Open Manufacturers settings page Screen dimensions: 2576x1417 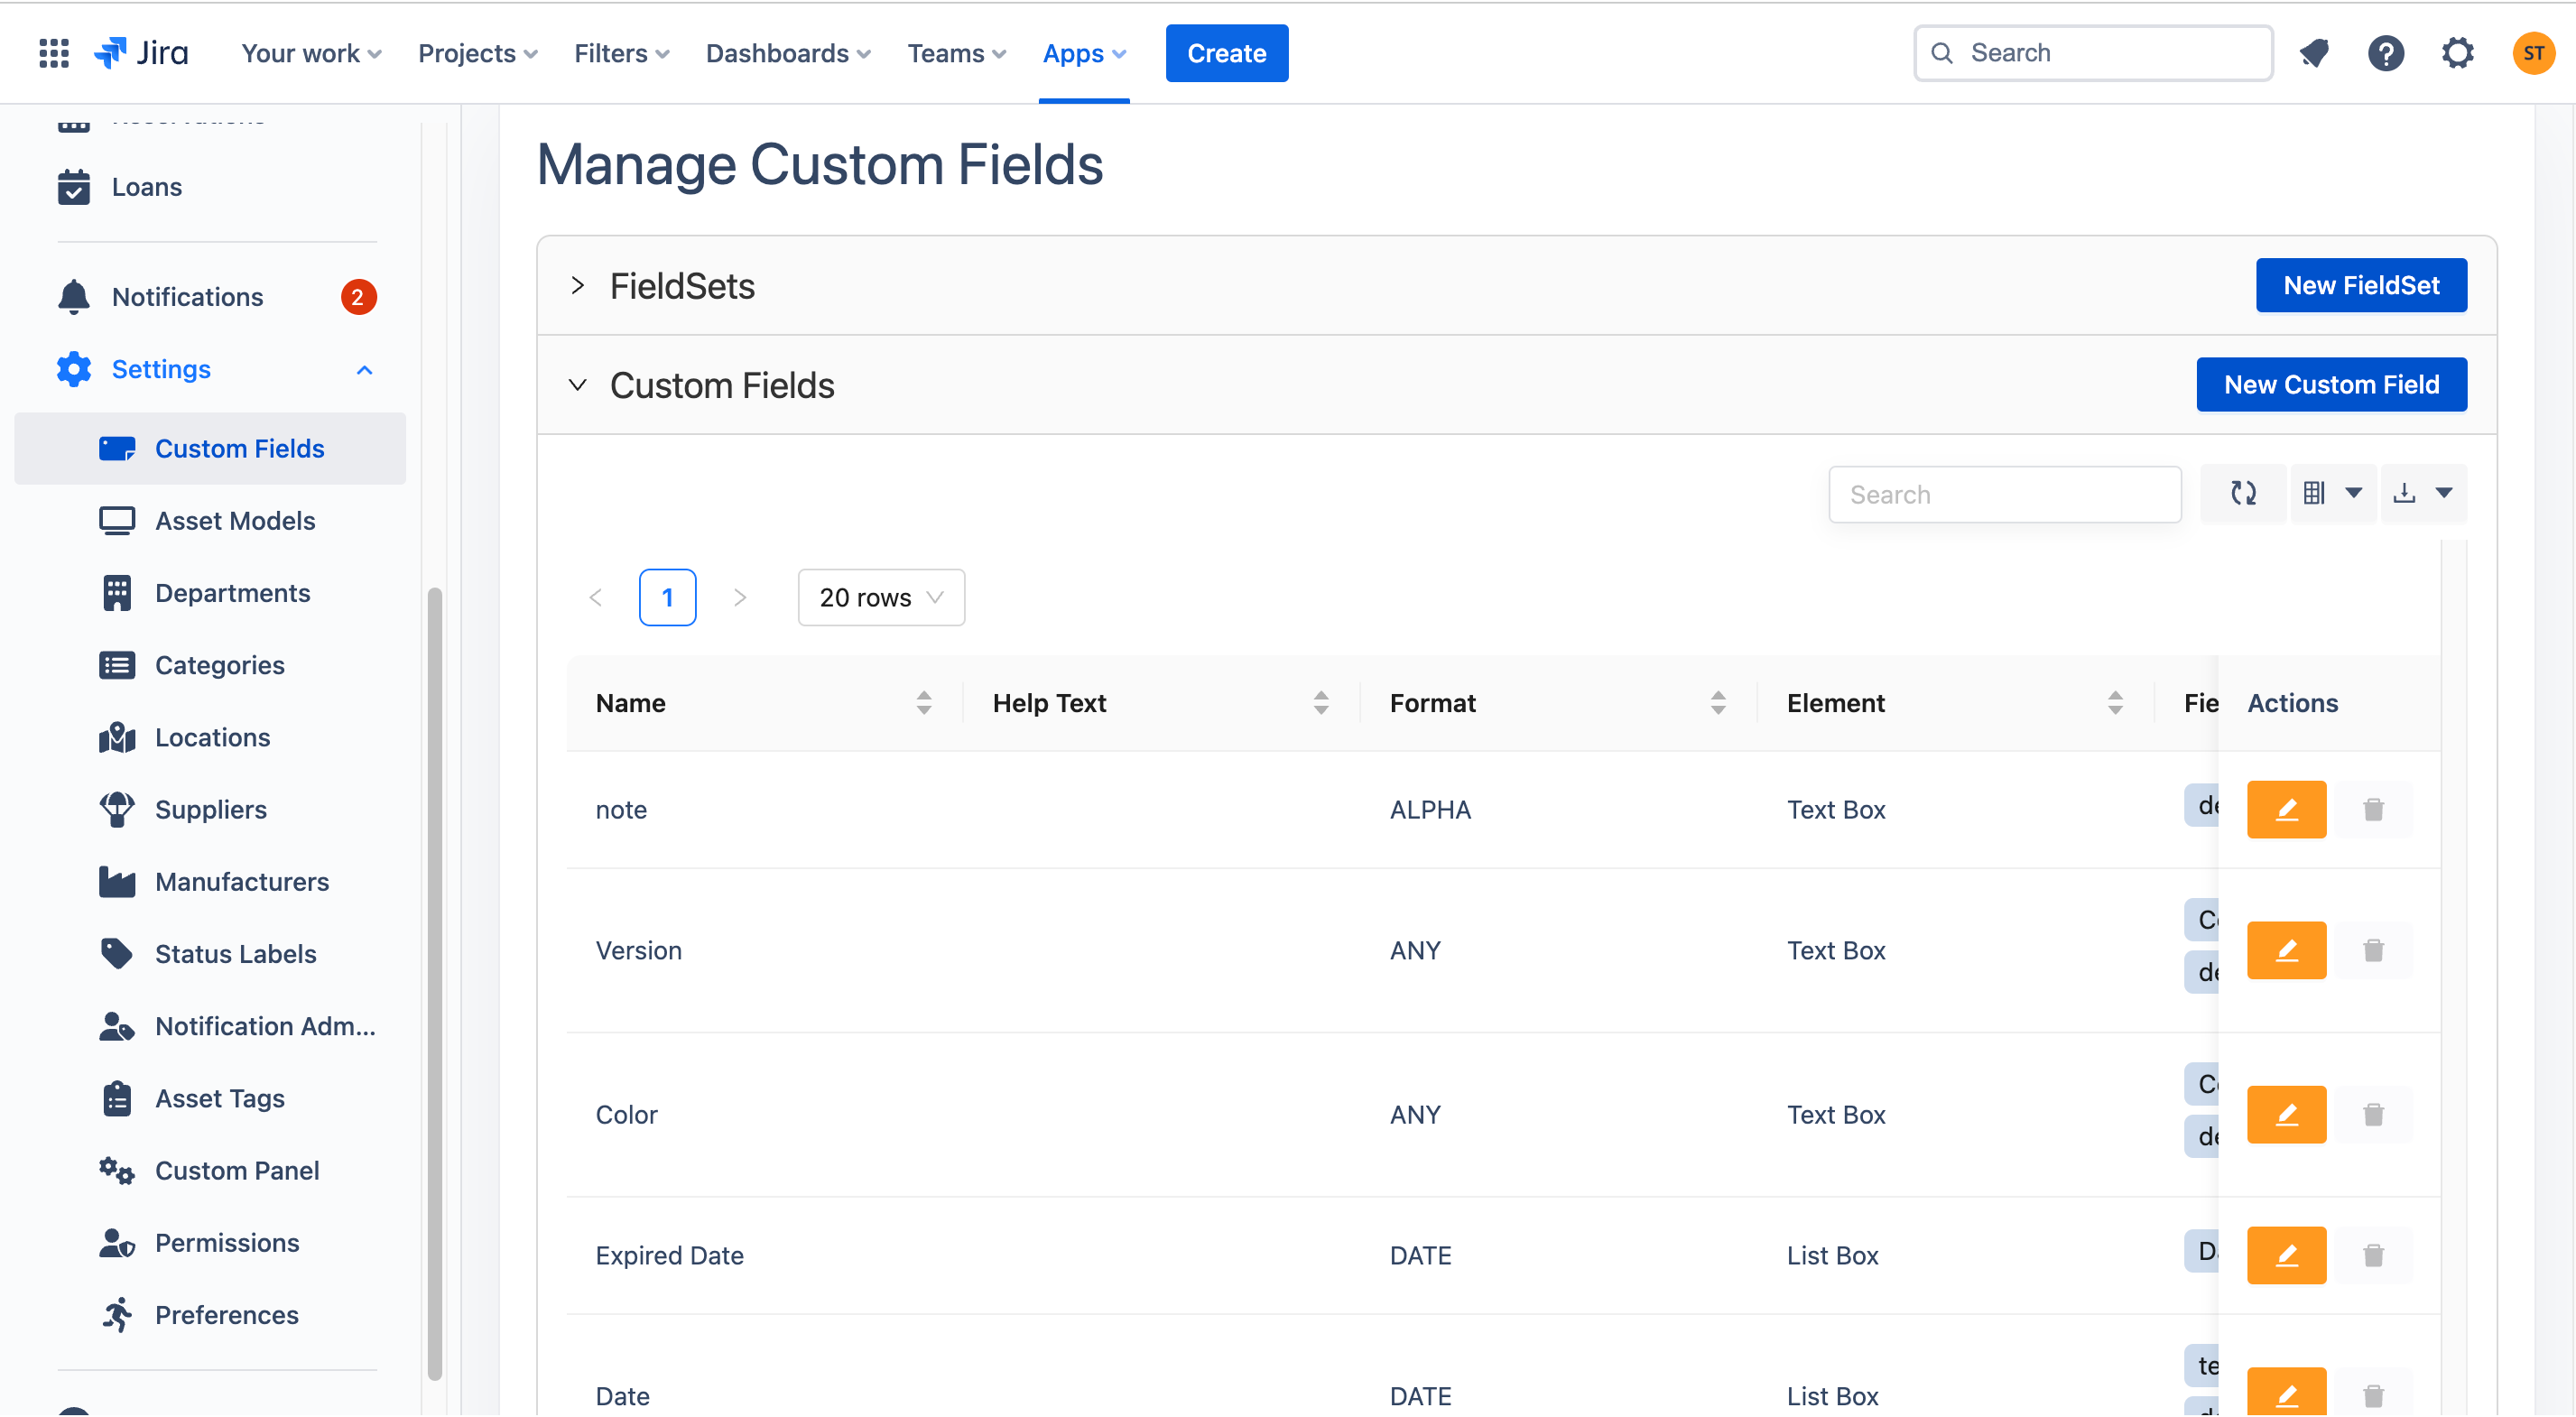tap(210, 881)
